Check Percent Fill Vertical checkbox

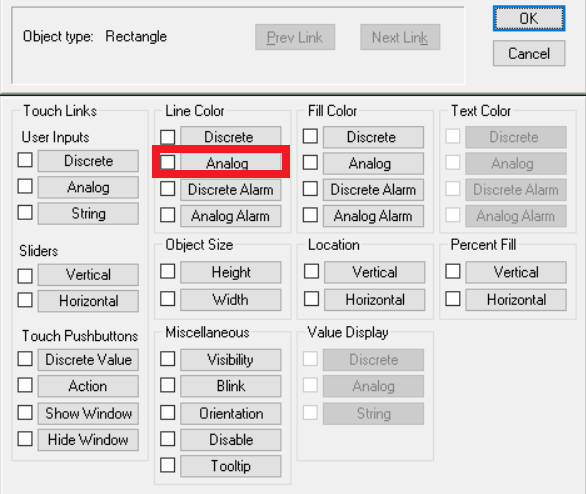453,271
